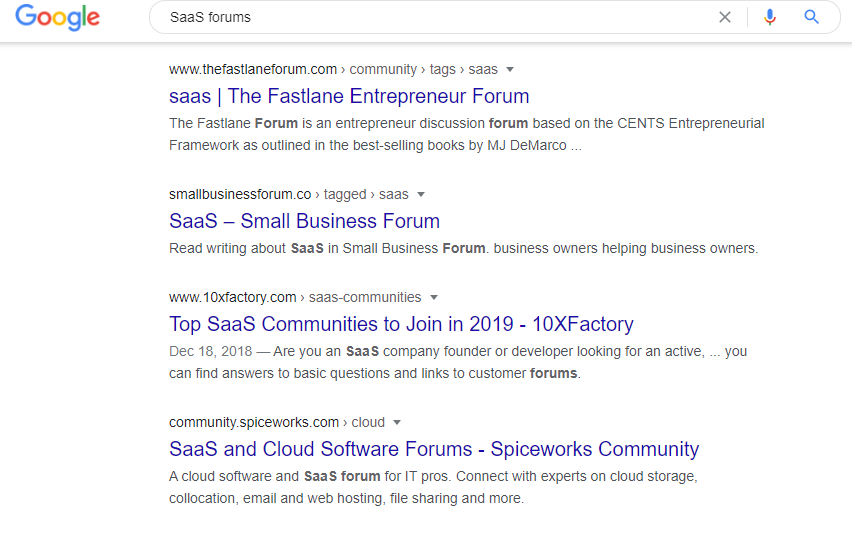This screenshot has width=852, height=535.
Task: Click the smallbusinessforum.co › tagged › saas URL
Action: click(289, 194)
